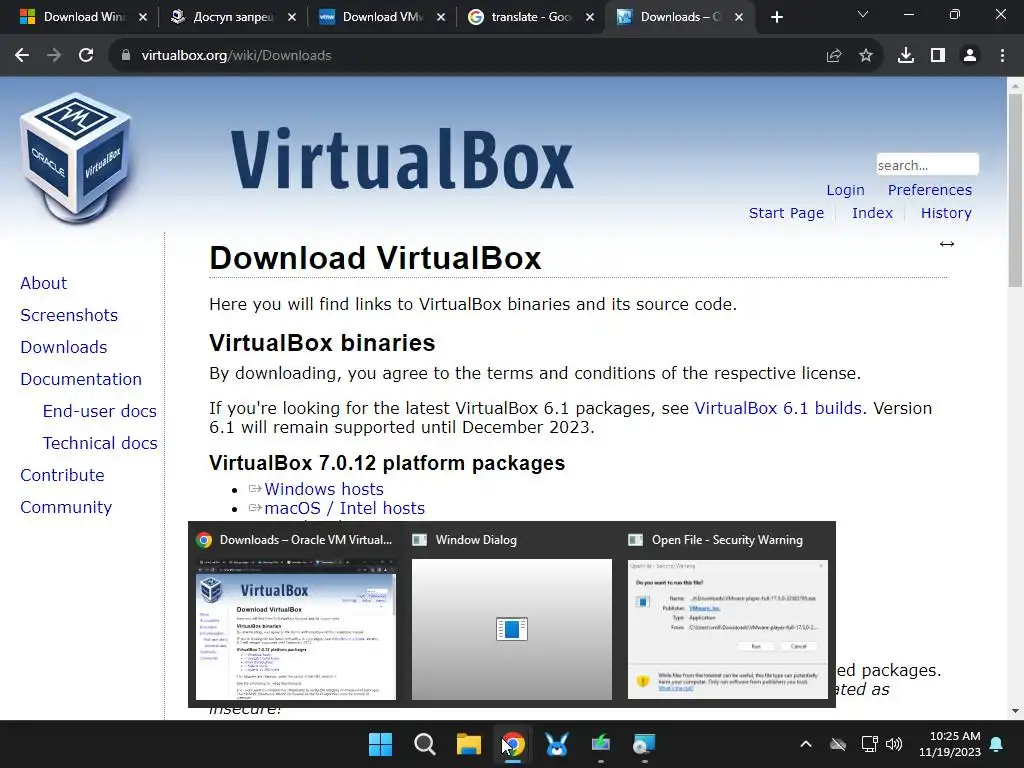The width and height of the screenshot is (1024, 768).
Task: Open Preferences link
Action: pos(929,190)
